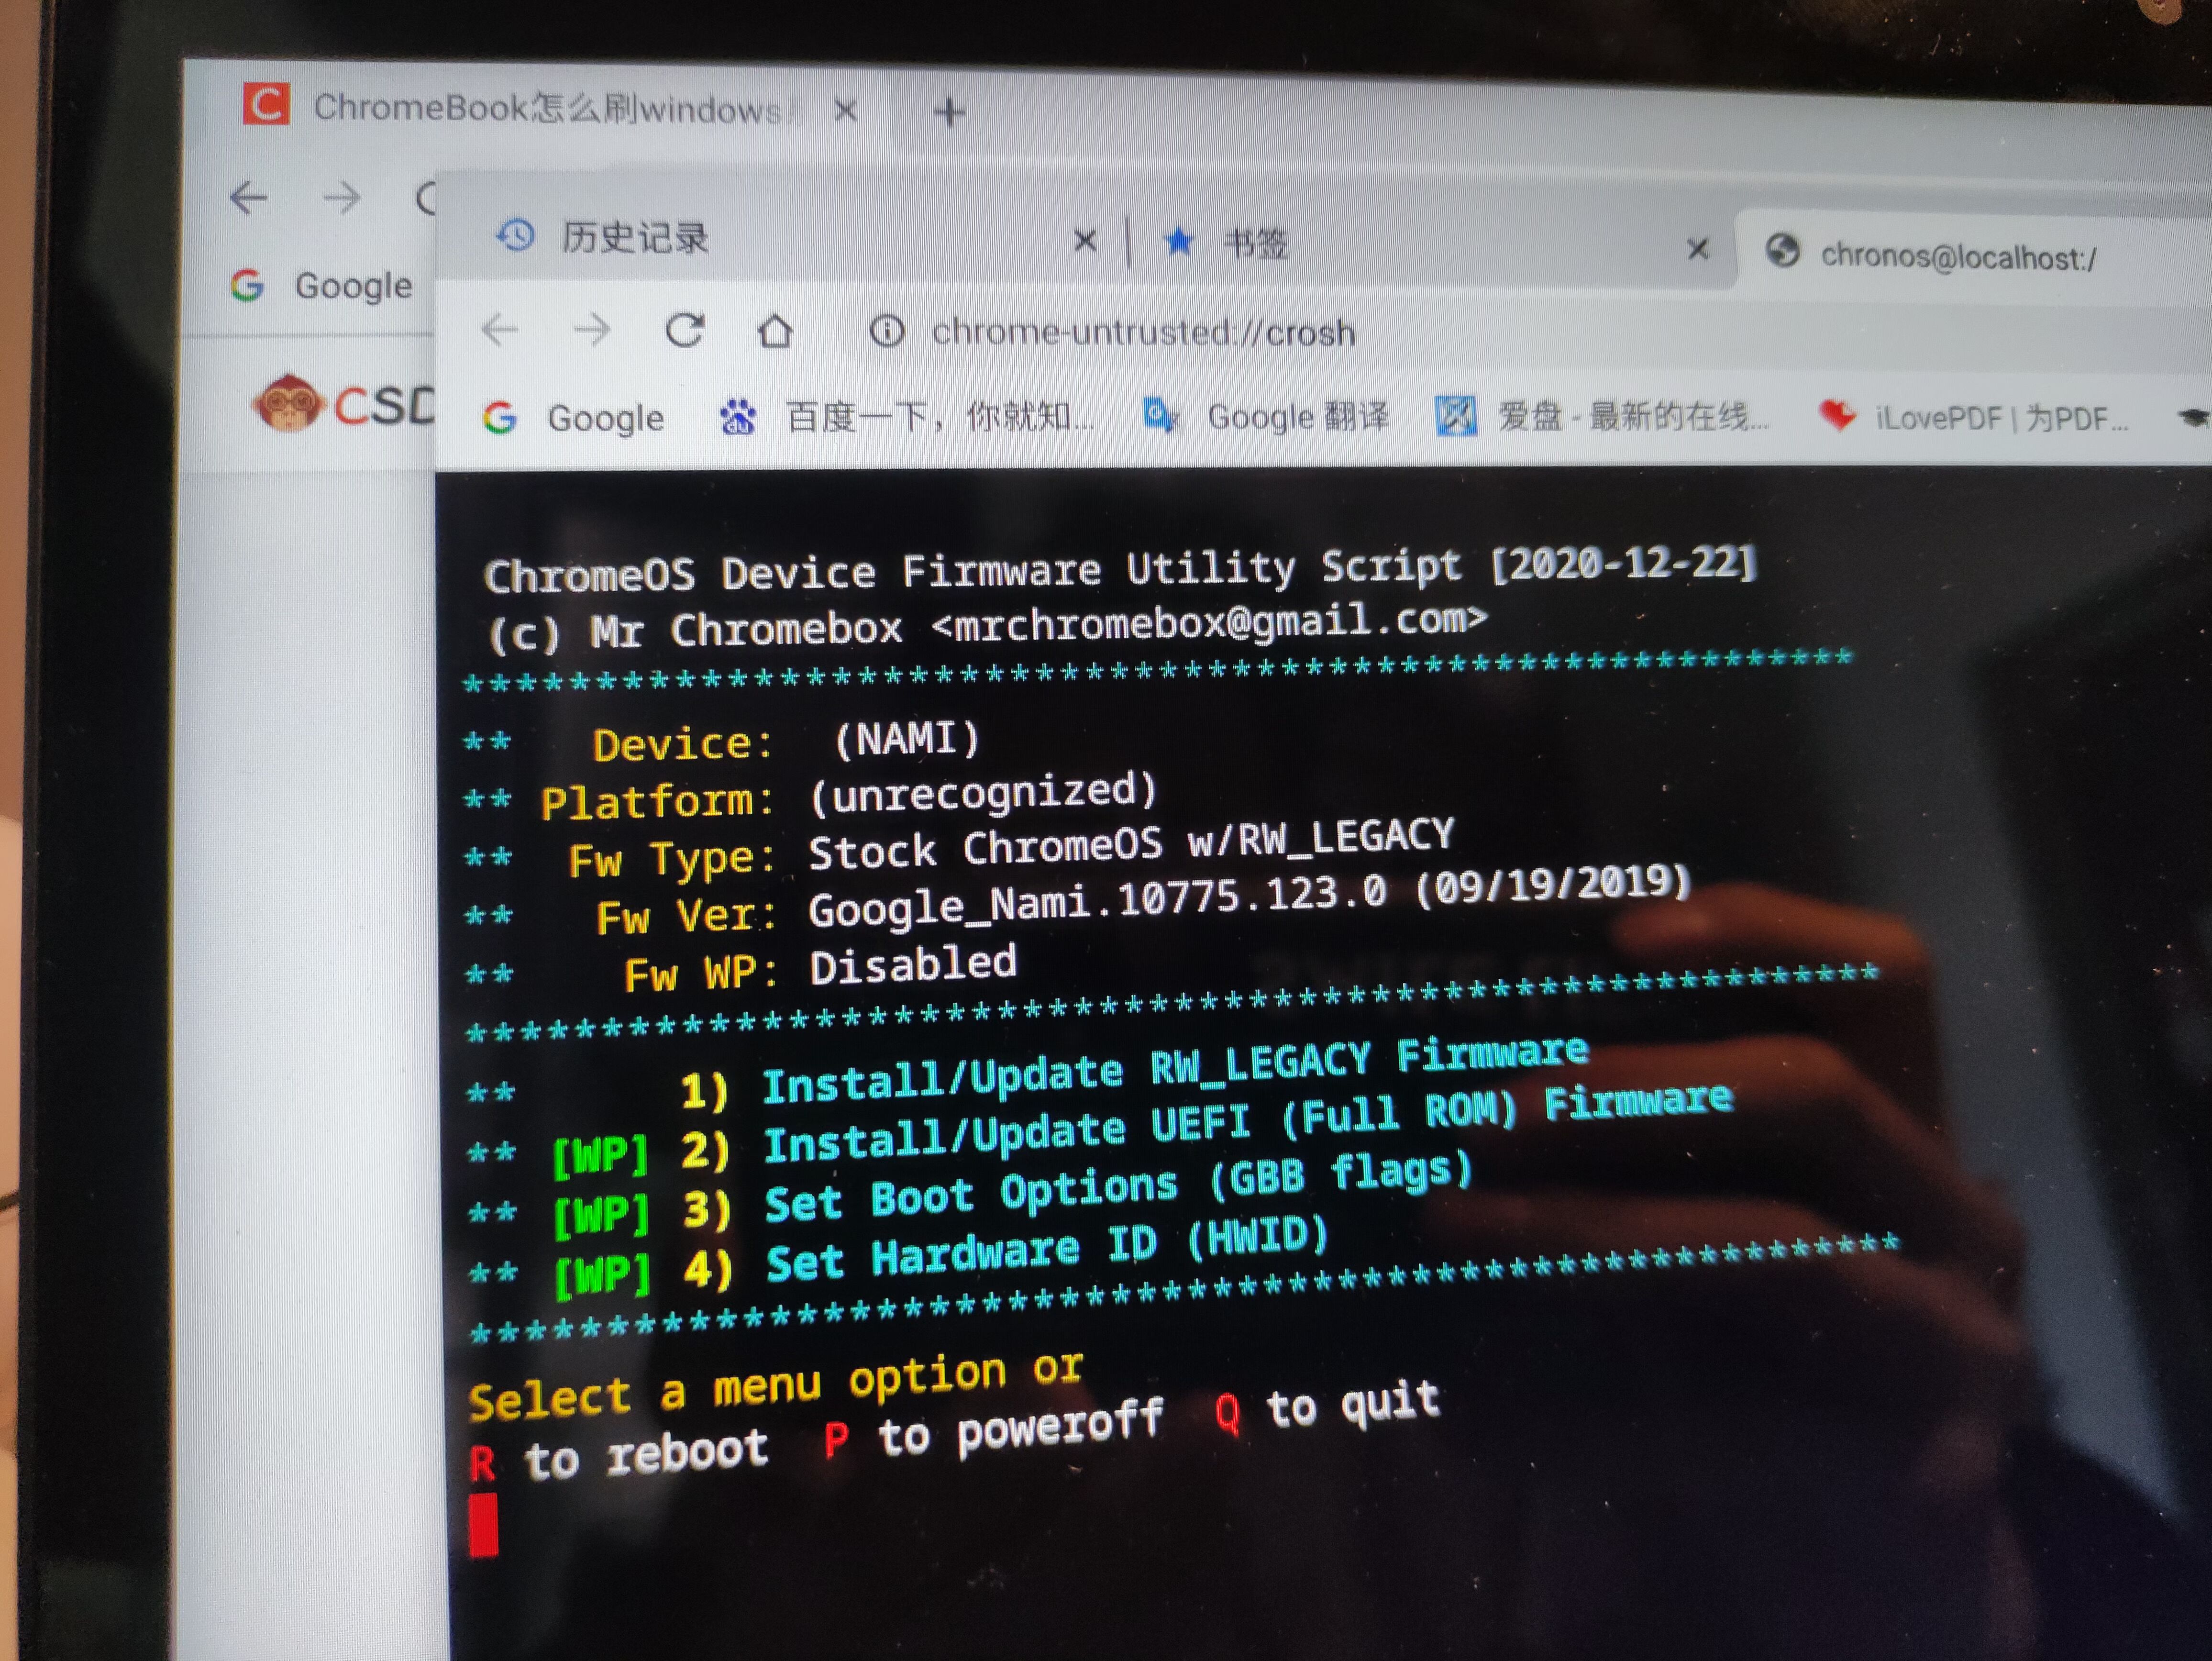Close the 历史记录 tab
Image resolution: width=2212 pixels, height=1661 pixels.
[x=1085, y=240]
